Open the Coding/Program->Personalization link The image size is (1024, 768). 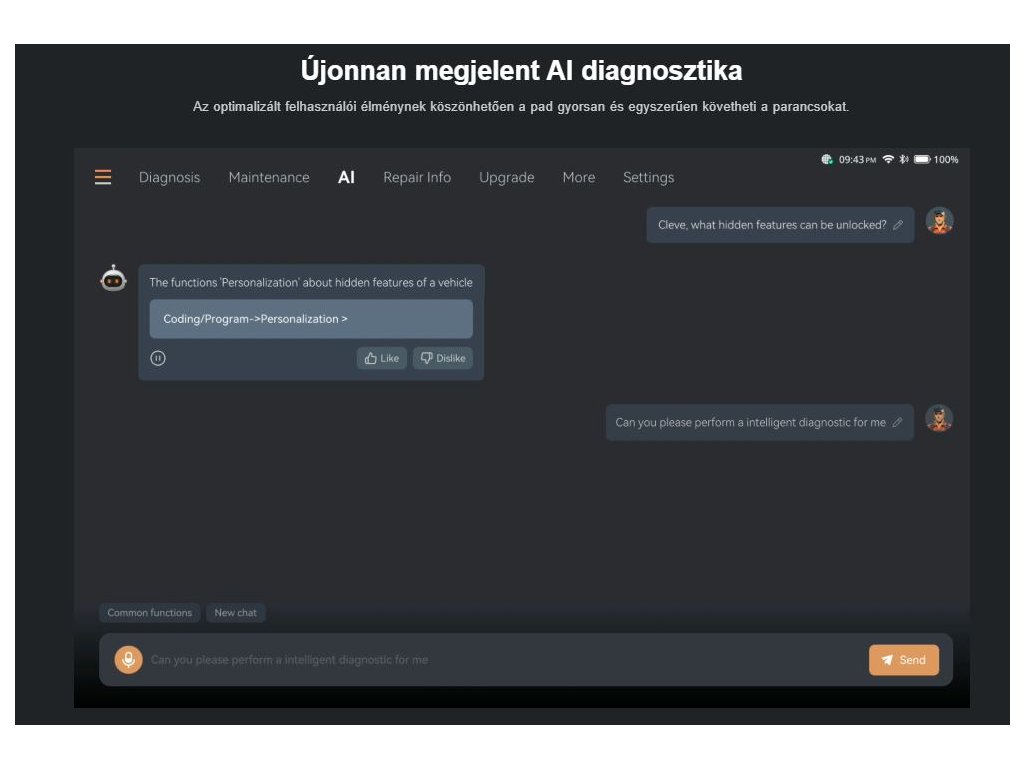click(311, 319)
